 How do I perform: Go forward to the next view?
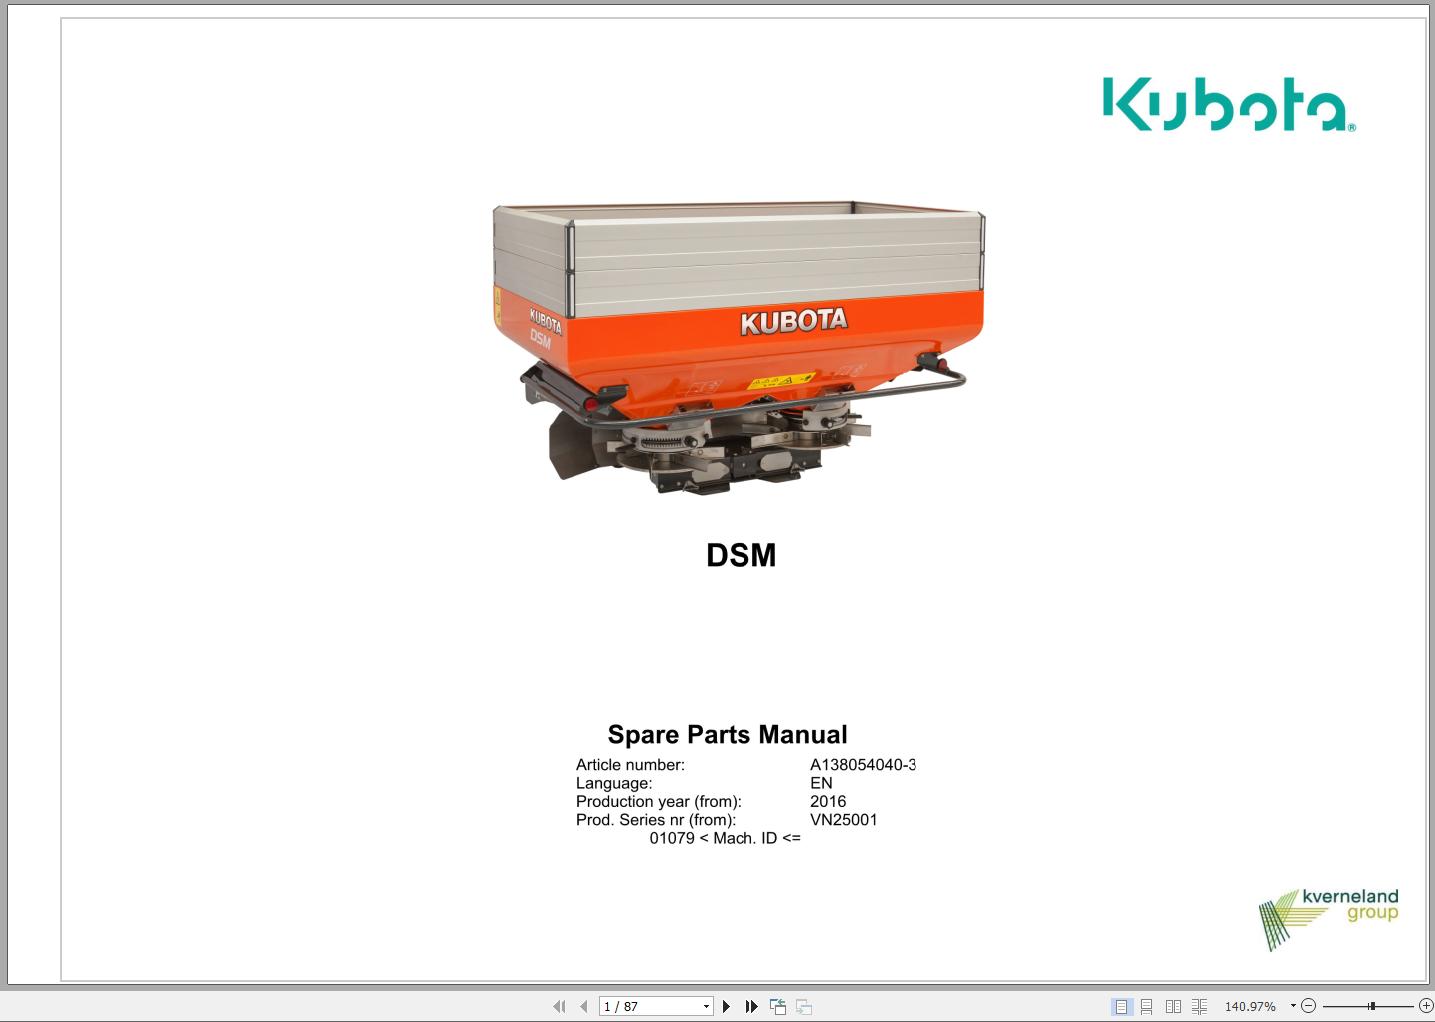pyautogui.click(x=802, y=1005)
